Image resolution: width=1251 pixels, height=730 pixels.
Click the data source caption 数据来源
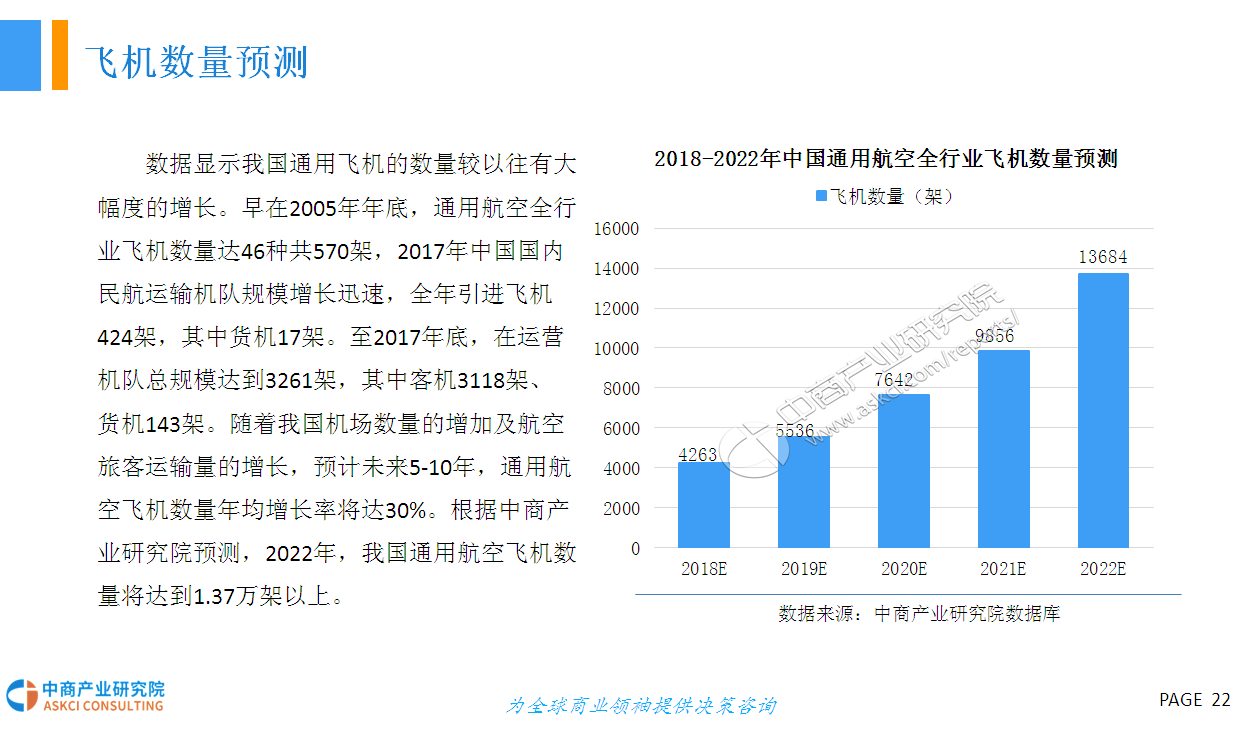pos(918,614)
